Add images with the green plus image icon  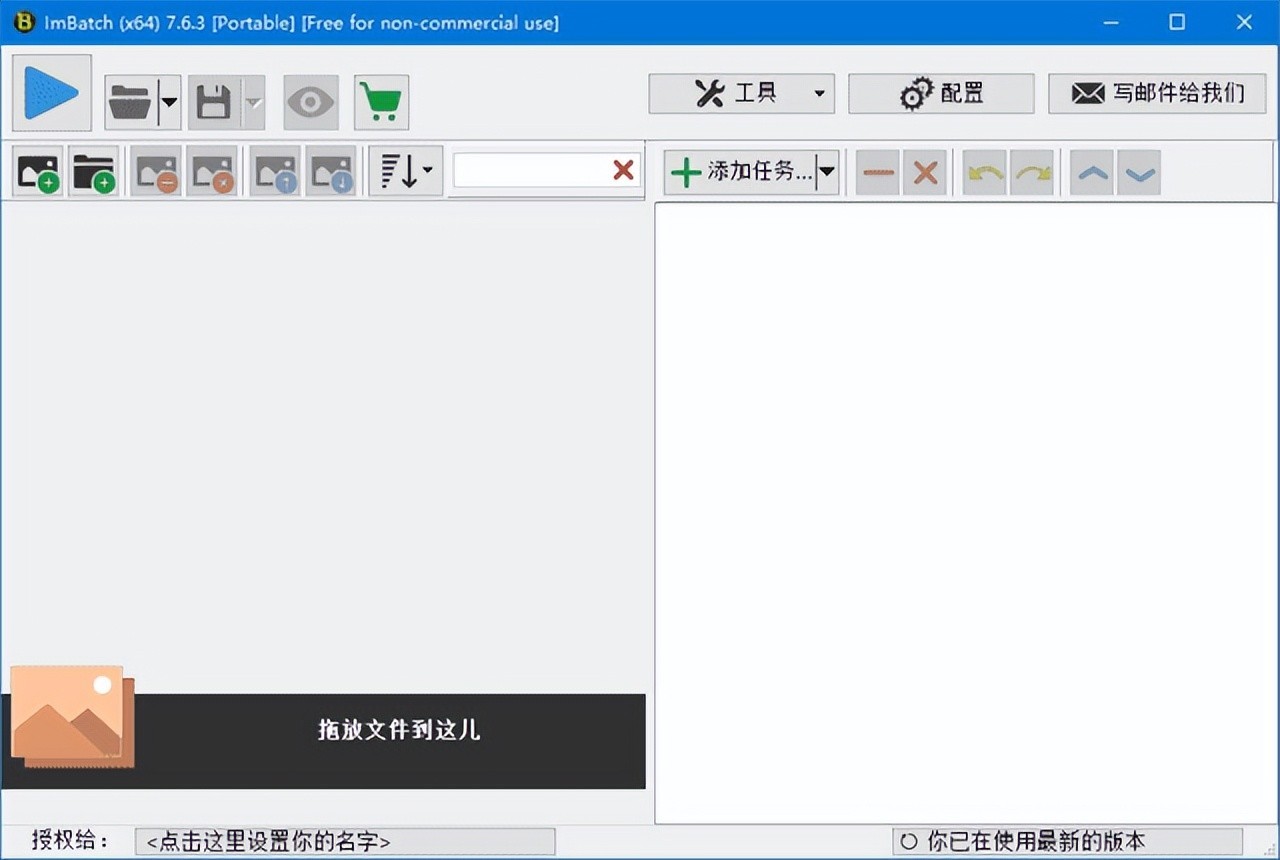(x=38, y=171)
